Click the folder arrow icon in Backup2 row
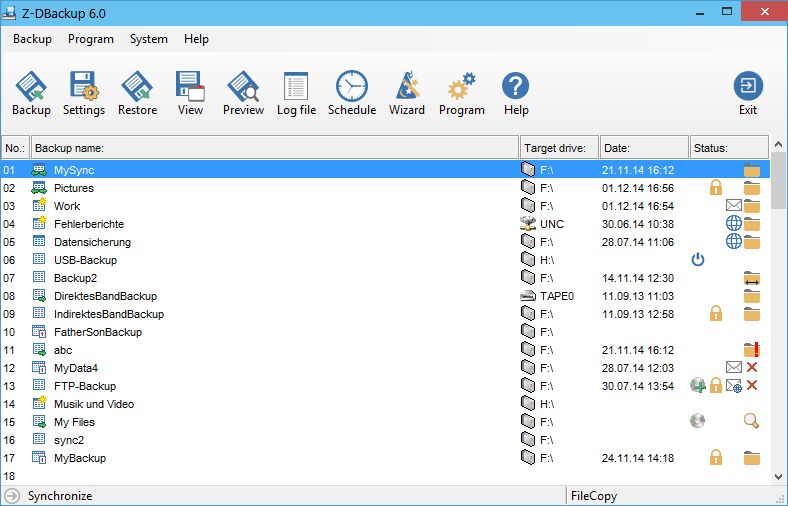The image size is (788, 506). [x=752, y=278]
